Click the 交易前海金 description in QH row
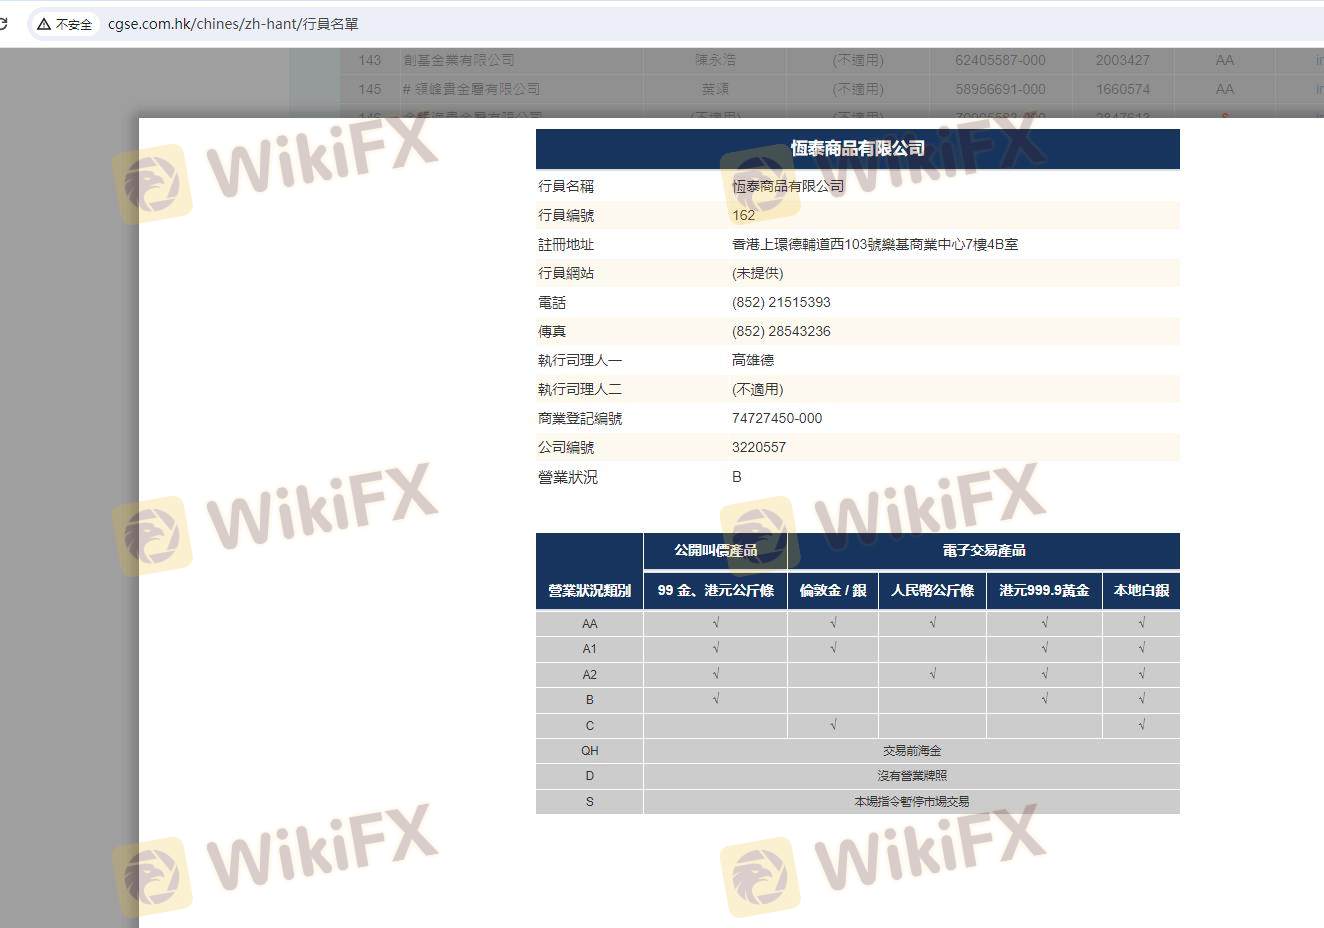 click(x=912, y=751)
